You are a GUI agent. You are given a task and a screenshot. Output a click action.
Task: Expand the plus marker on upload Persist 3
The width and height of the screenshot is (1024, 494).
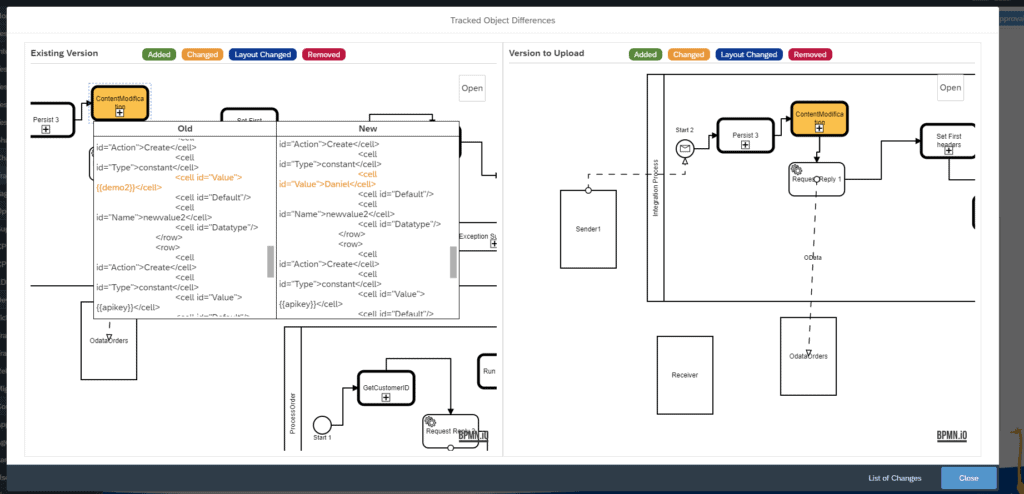[x=745, y=144]
